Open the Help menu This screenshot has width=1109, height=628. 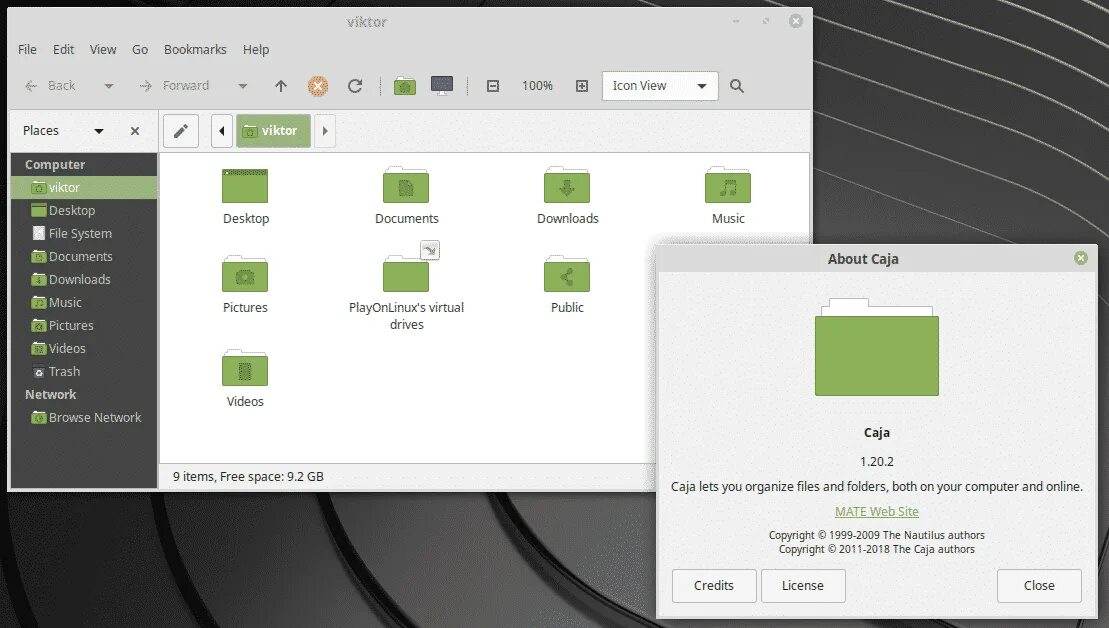256,50
